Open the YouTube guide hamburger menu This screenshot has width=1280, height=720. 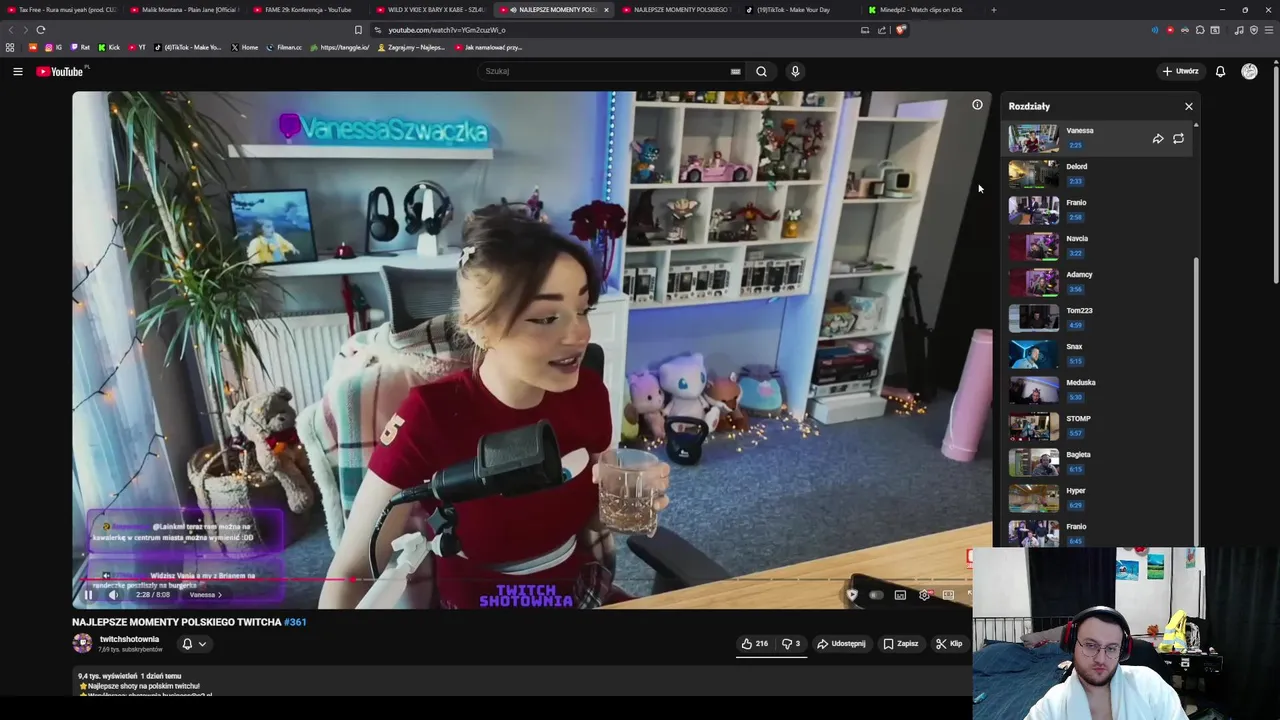click(x=17, y=71)
